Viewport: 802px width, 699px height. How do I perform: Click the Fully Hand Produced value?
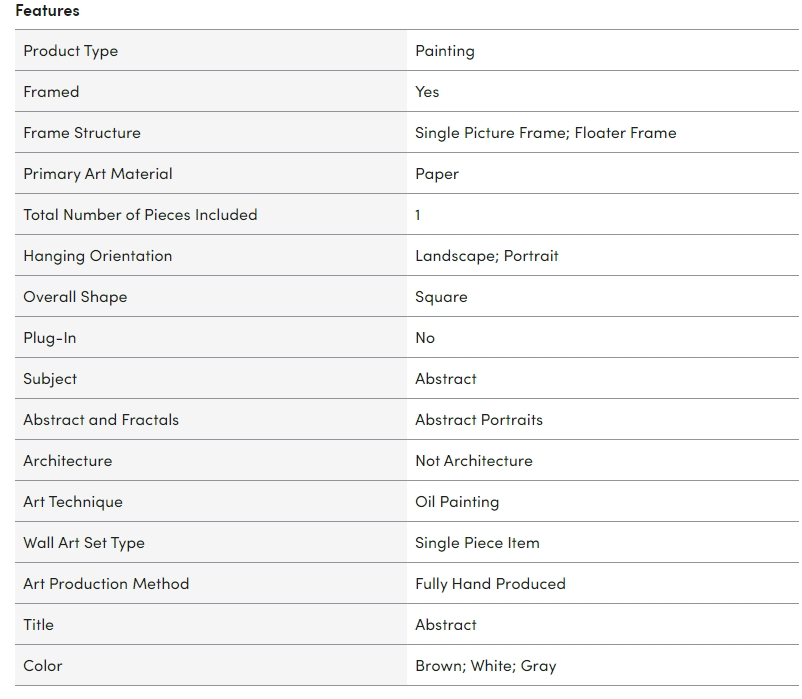click(490, 584)
